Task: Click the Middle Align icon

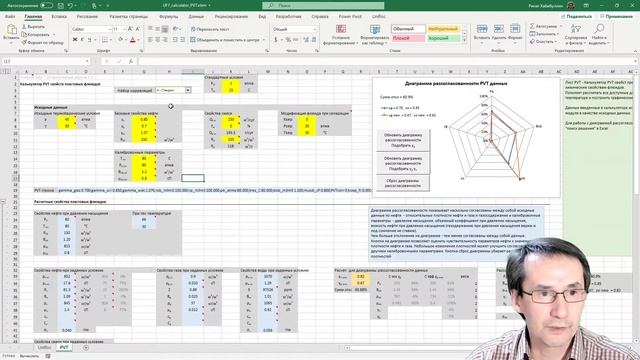Action: (x=158, y=29)
